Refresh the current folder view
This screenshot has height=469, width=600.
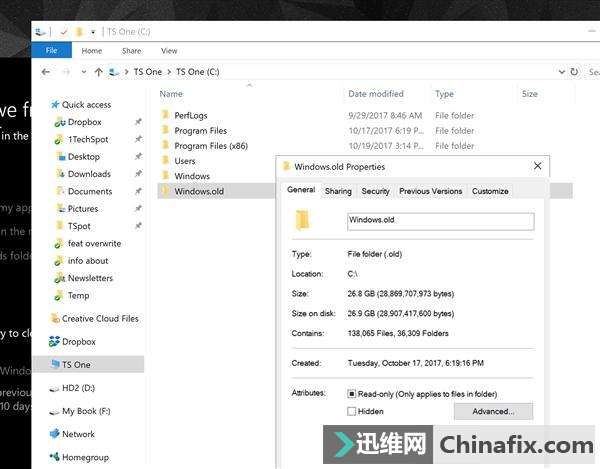click(x=574, y=72)
